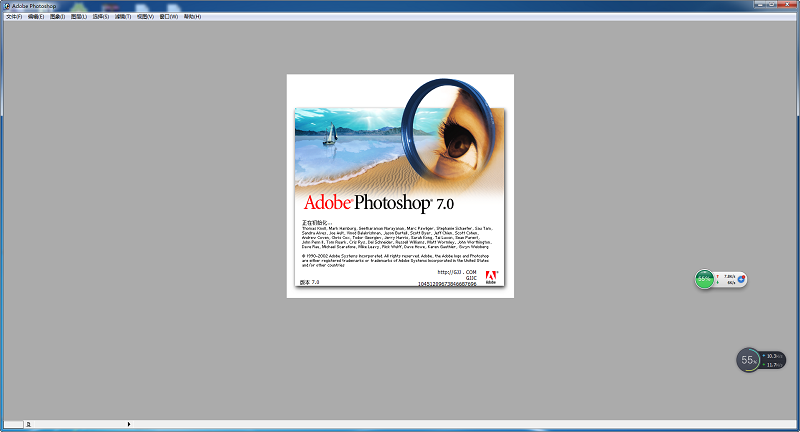Open the 编辑(E) Edit menu

point(36,17)
